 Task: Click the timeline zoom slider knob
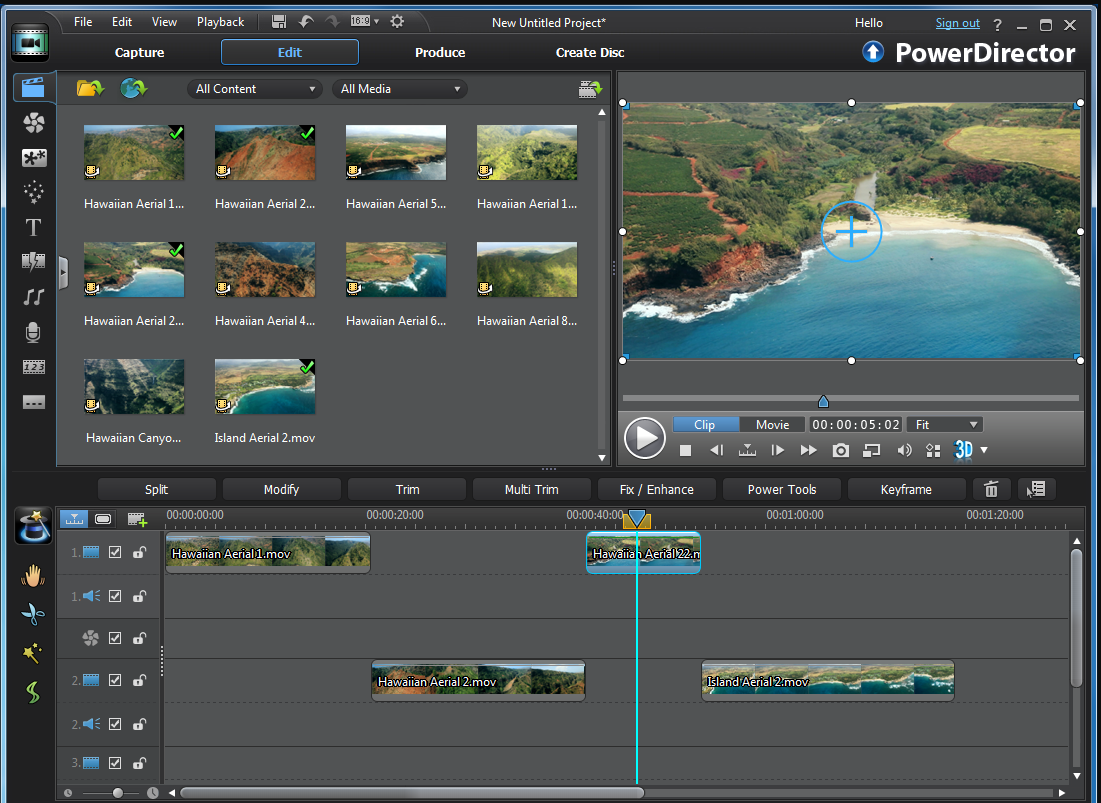[117, 793]
